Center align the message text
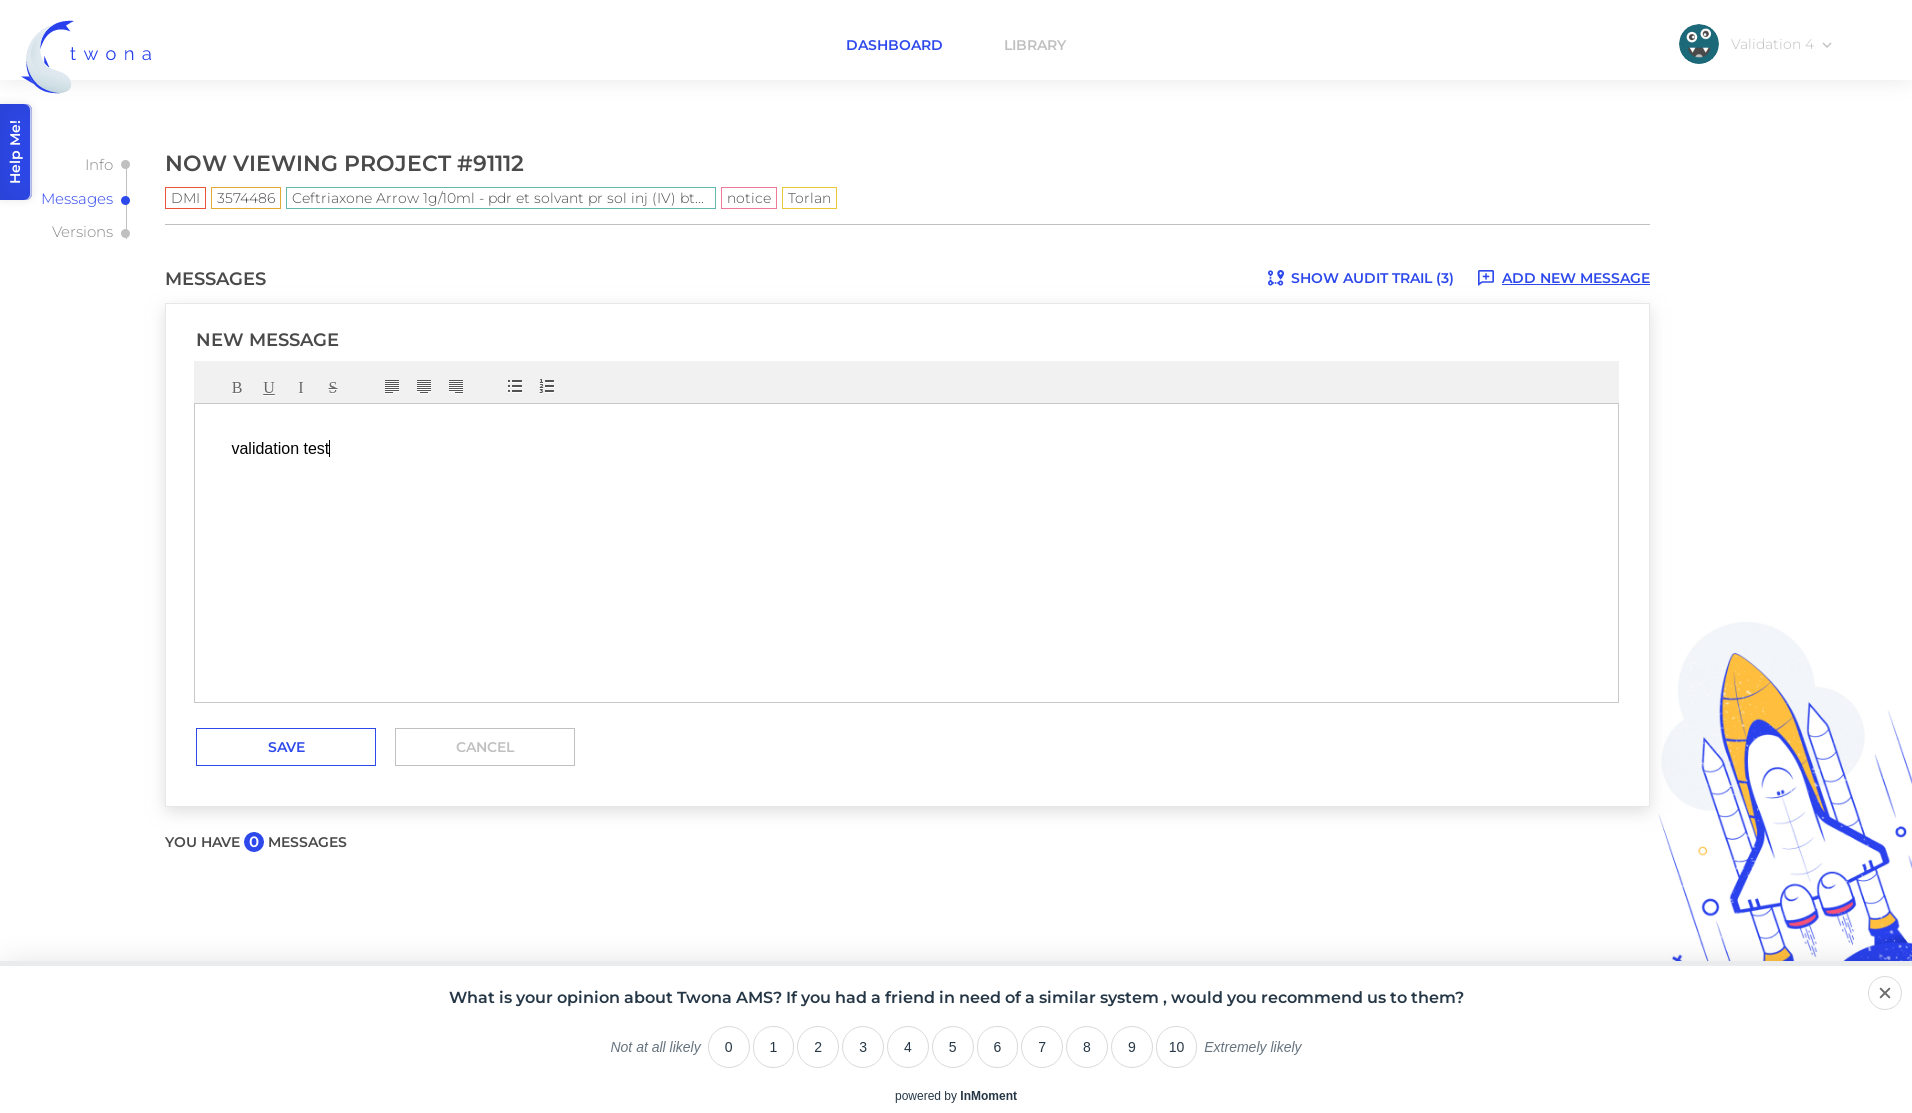This screenshot has height=1113, width=1912. pos(424,386)
